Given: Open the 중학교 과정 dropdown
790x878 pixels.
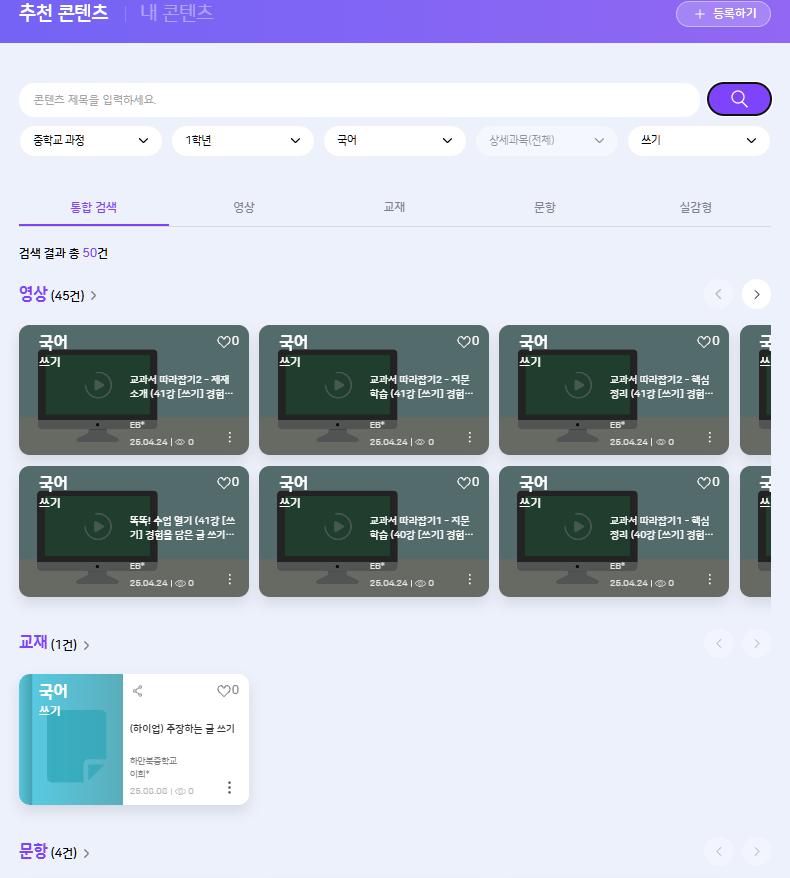Looking at the screenshot, I should coord(90,141).
